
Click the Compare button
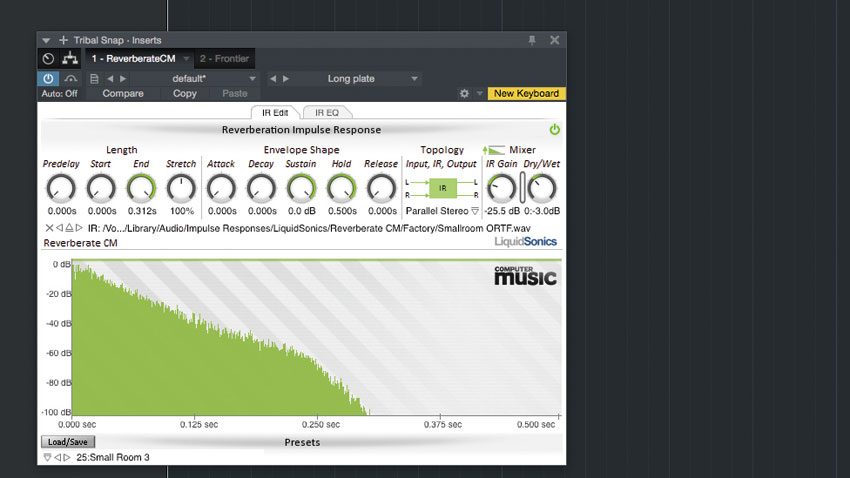pyautogui.click(x=123, y=93)
